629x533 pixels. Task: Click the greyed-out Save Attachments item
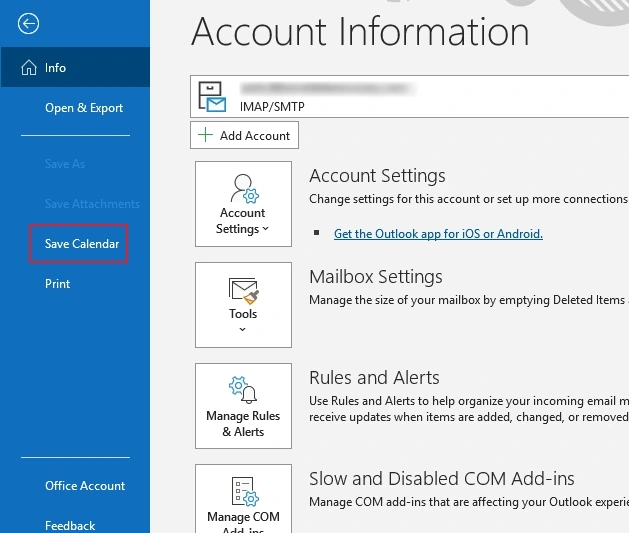(x=92, y=204)
